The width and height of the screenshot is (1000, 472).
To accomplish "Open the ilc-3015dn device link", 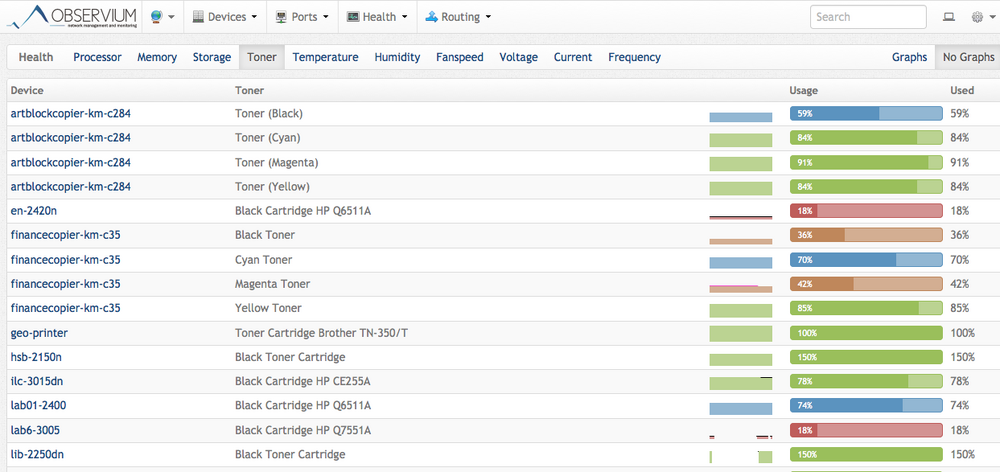I will pos(37,381).
